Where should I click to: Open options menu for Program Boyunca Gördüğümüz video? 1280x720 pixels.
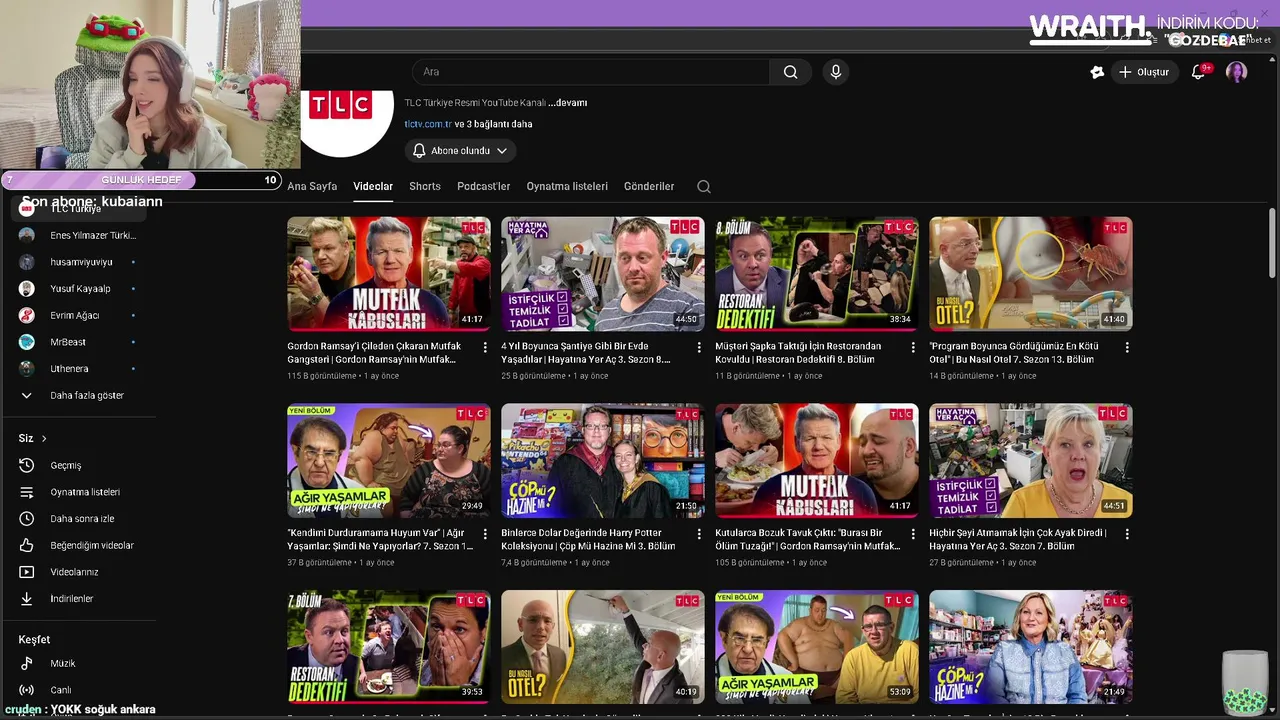[1127, 347]
